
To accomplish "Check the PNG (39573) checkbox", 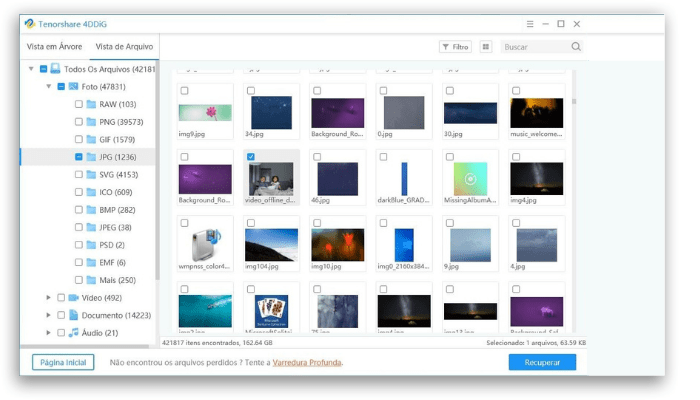I will click(x=79, y=122).
